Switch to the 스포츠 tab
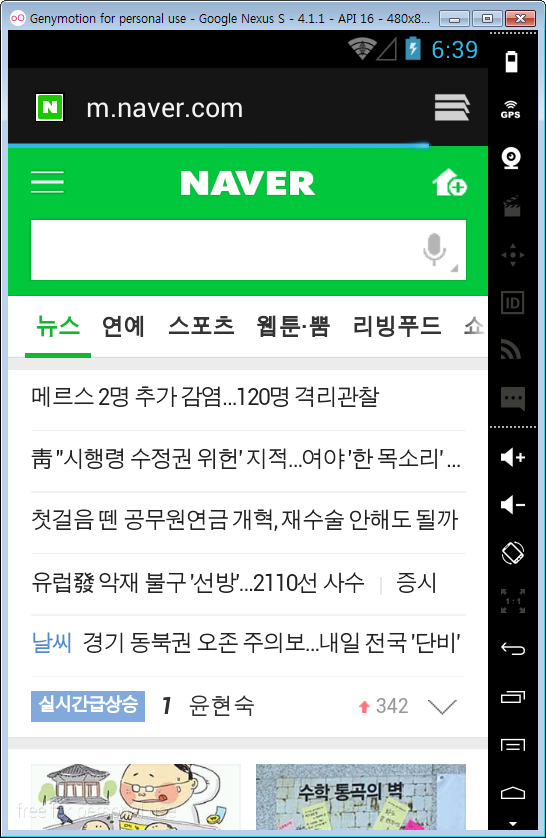Screen dimensions: 546x838 [201, 325]
